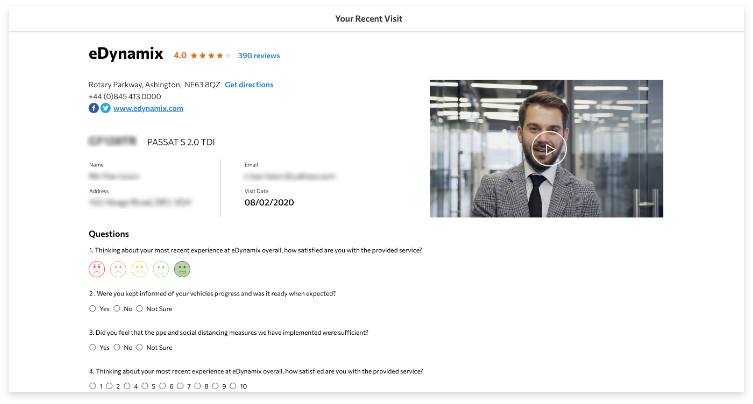Select the orange dissatisfied face
This screenshot has height=404, width=753.
118,269
